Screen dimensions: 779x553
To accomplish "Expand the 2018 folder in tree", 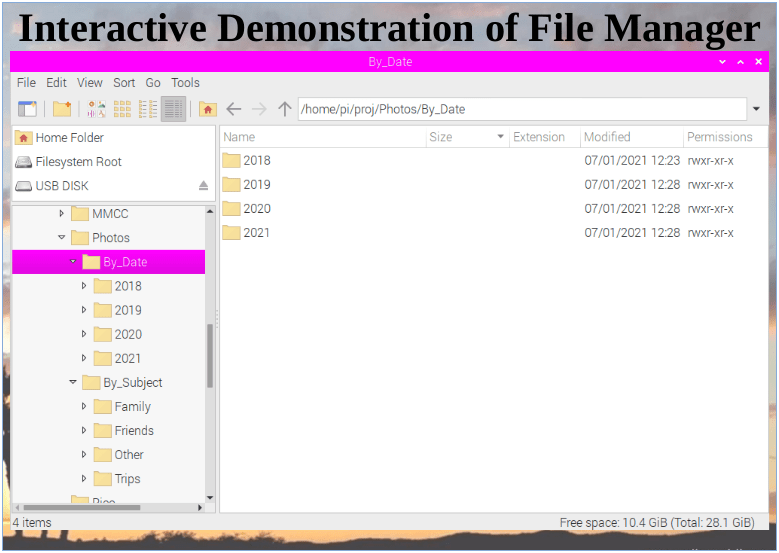I will point(84,286).
